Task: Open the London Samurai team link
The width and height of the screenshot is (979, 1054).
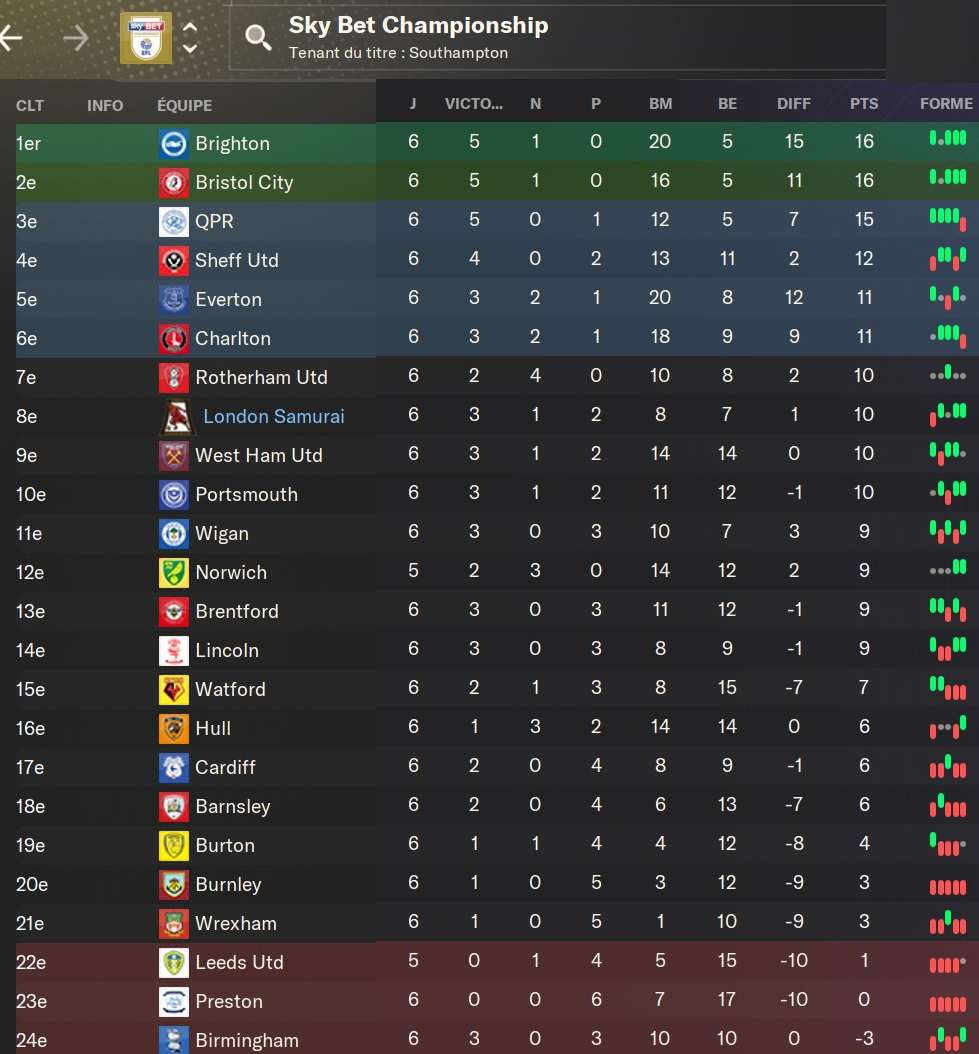Action: (x=274, y=416)
